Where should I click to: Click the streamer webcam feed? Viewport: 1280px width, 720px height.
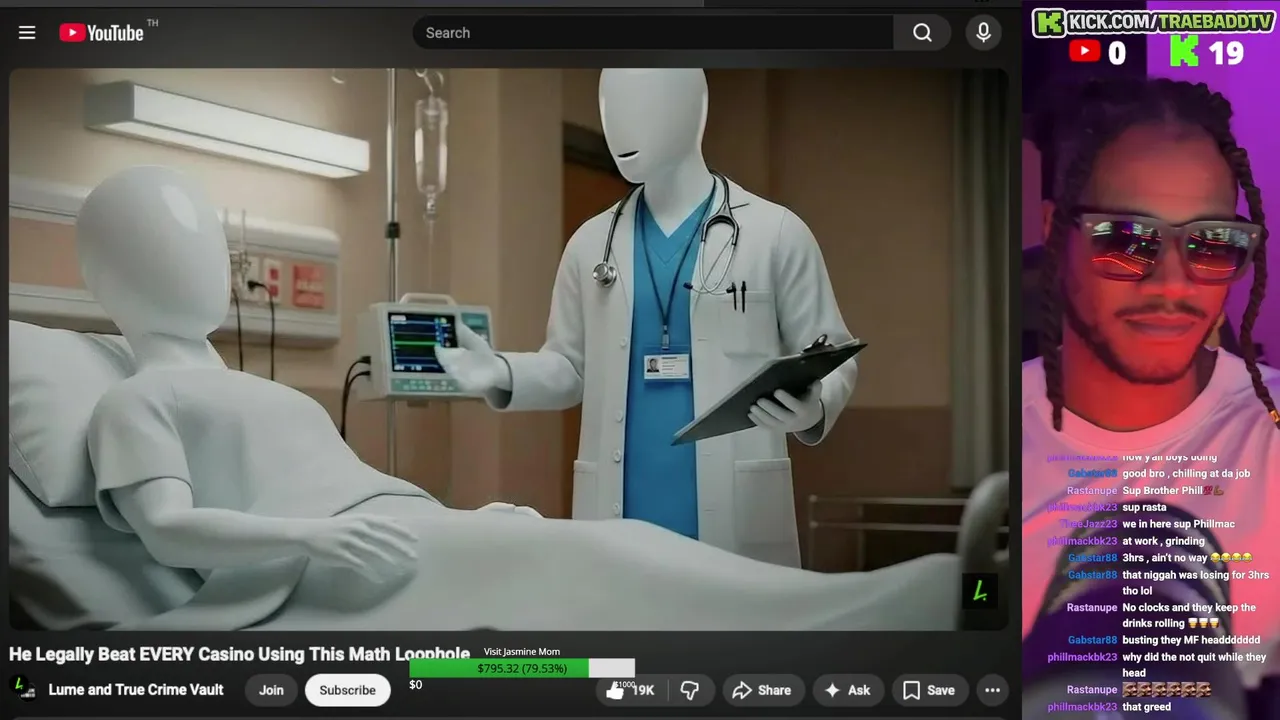[x=1151, y=260]
